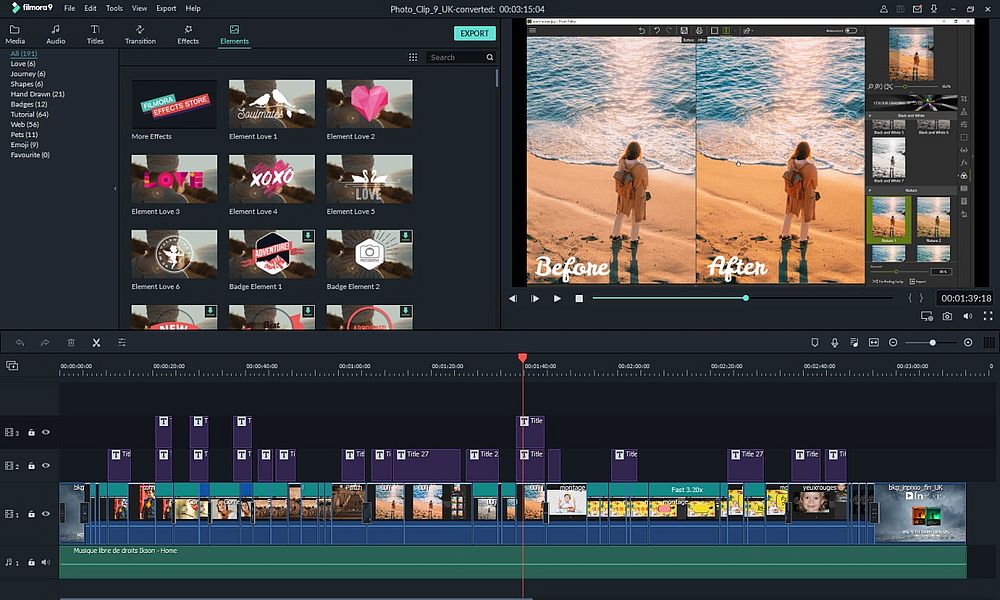Image resolution: width=1000 pixels, height=600 pixels.
Task: Open the Effects tab
Action: pyautogui.click(x=188, y=35)
